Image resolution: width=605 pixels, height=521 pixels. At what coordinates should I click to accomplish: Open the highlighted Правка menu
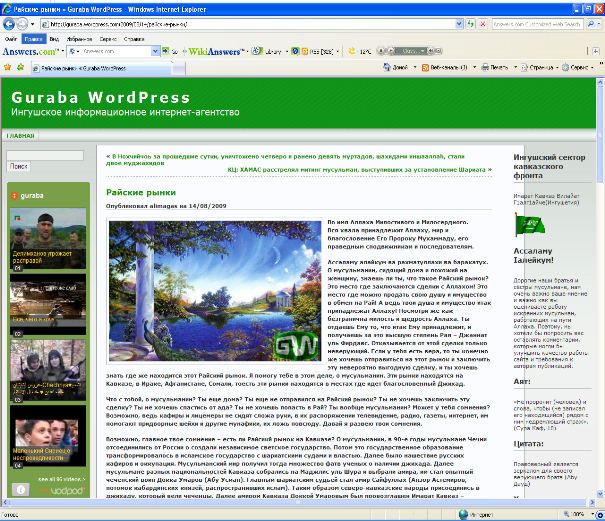coord(34,39)
